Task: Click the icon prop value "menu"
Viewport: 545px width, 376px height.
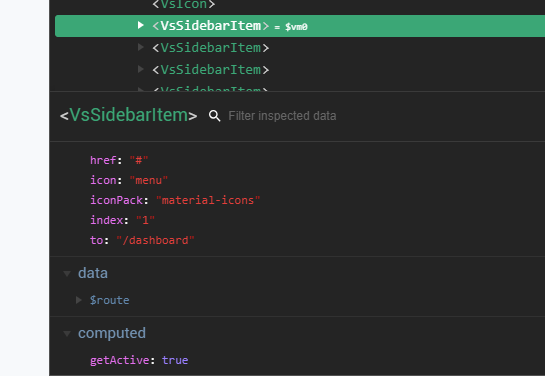Action: 148,180
